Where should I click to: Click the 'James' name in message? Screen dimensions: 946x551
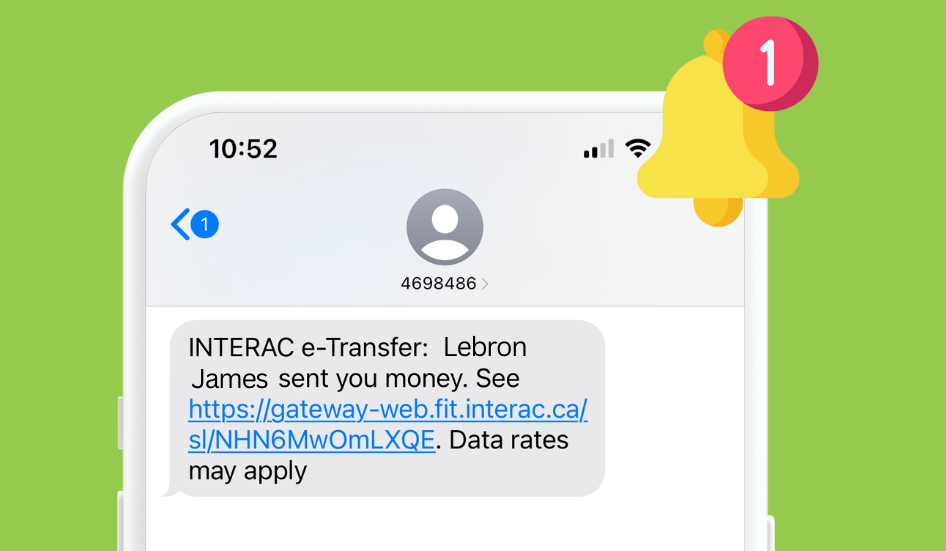(x=229, y=379)
